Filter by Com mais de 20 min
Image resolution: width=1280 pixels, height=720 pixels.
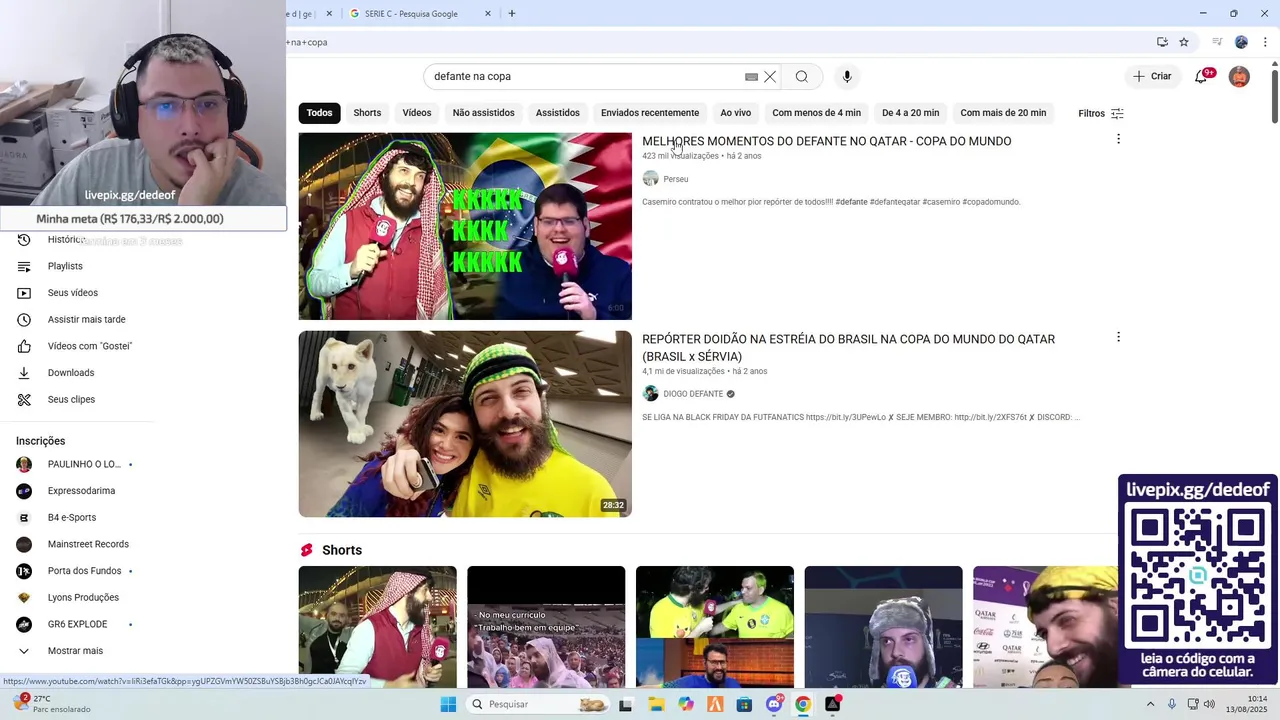tap(1003, 113)
